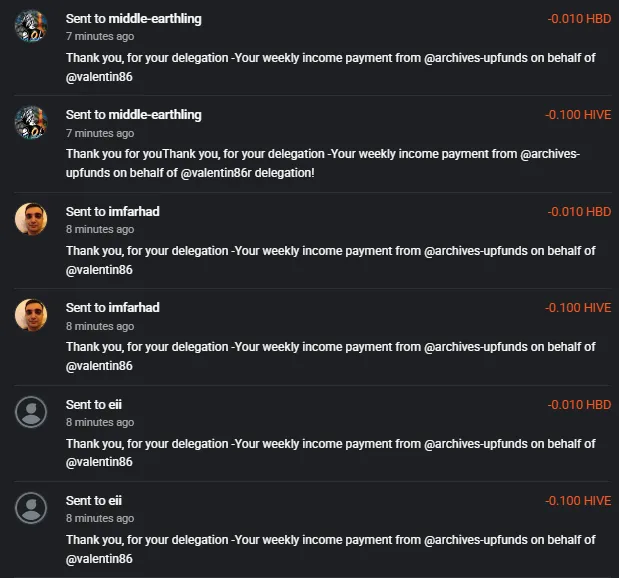This screenshot has width=619, height=578.
Task: Click memo text containing 'valentin86r delegation!'
Action: (x=323, y=163)
